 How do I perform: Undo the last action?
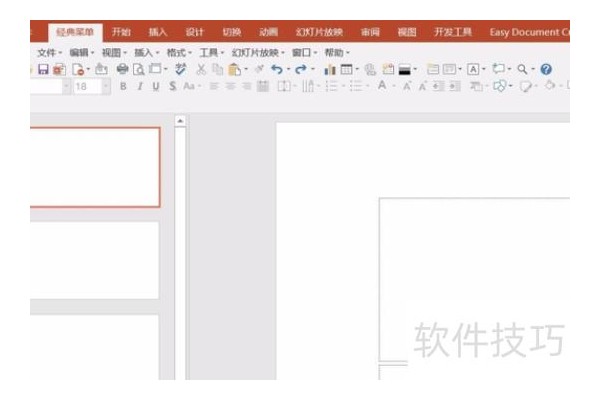pos(277,69)
